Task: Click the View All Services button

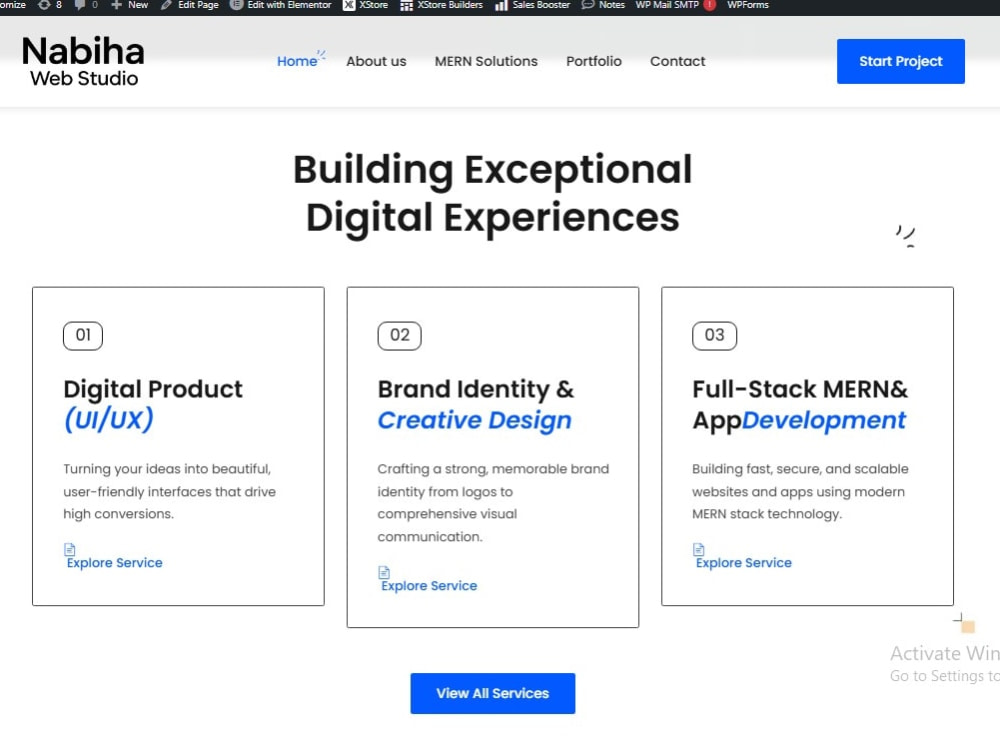Action: [492, 693]
